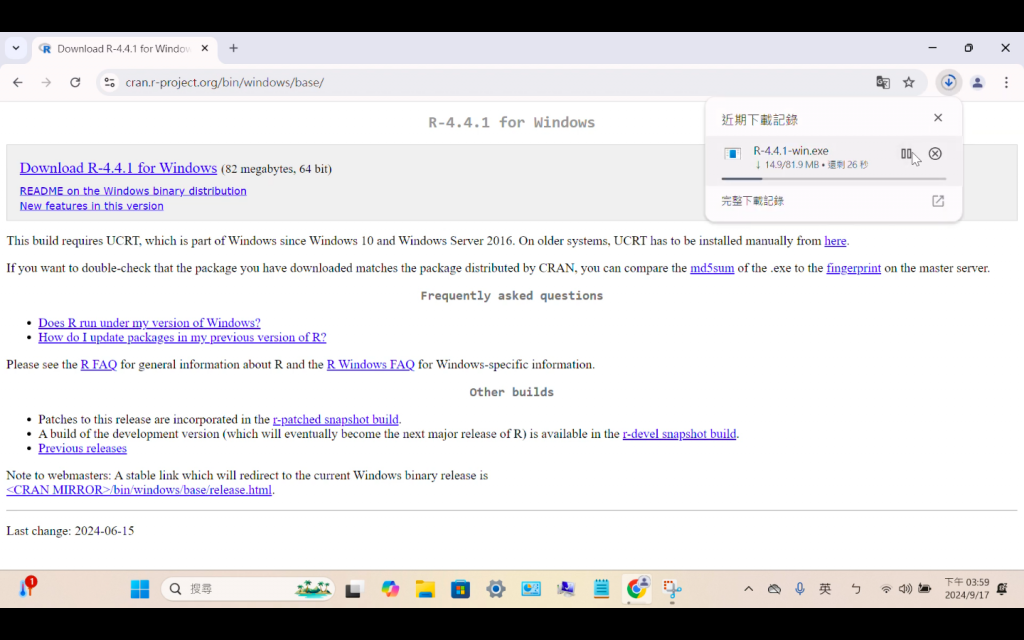Reload the page
The width and height of the screenshot is (1024, 640).
tap(75, 82)
